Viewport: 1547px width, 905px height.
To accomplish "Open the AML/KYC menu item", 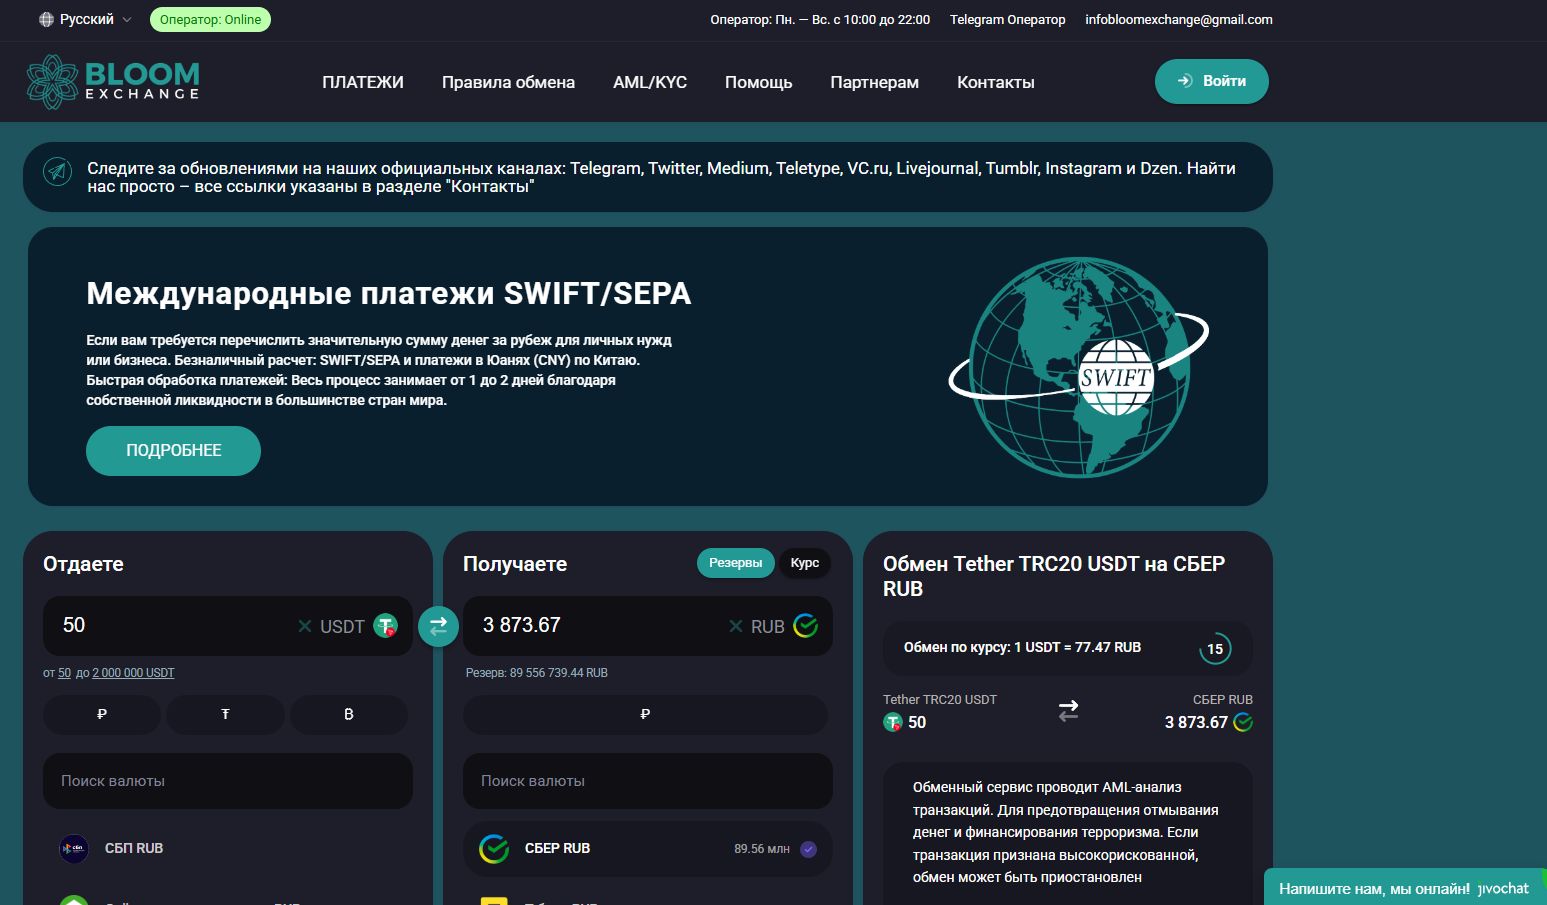I will (x=650, y=82).
